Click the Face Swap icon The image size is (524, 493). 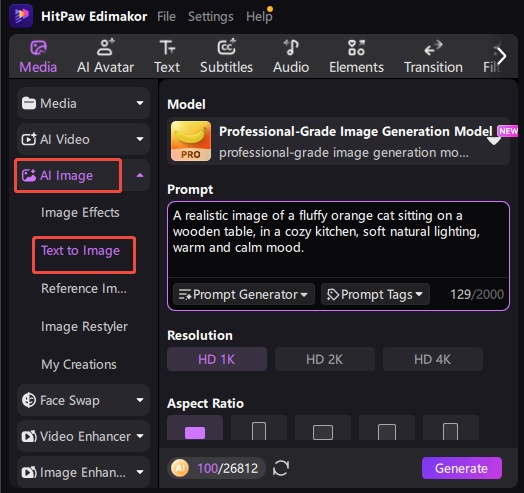coord(29,400)
